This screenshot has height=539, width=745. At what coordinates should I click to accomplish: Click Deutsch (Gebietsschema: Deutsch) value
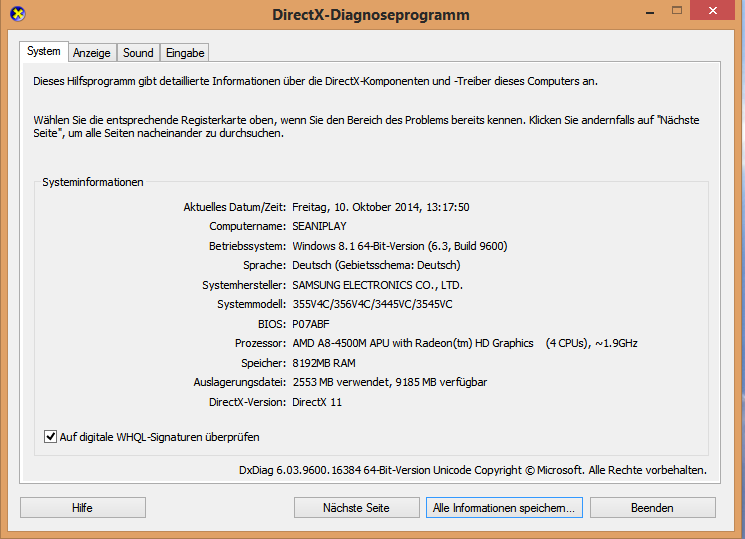pyautogui.click(x=376, y=265)
